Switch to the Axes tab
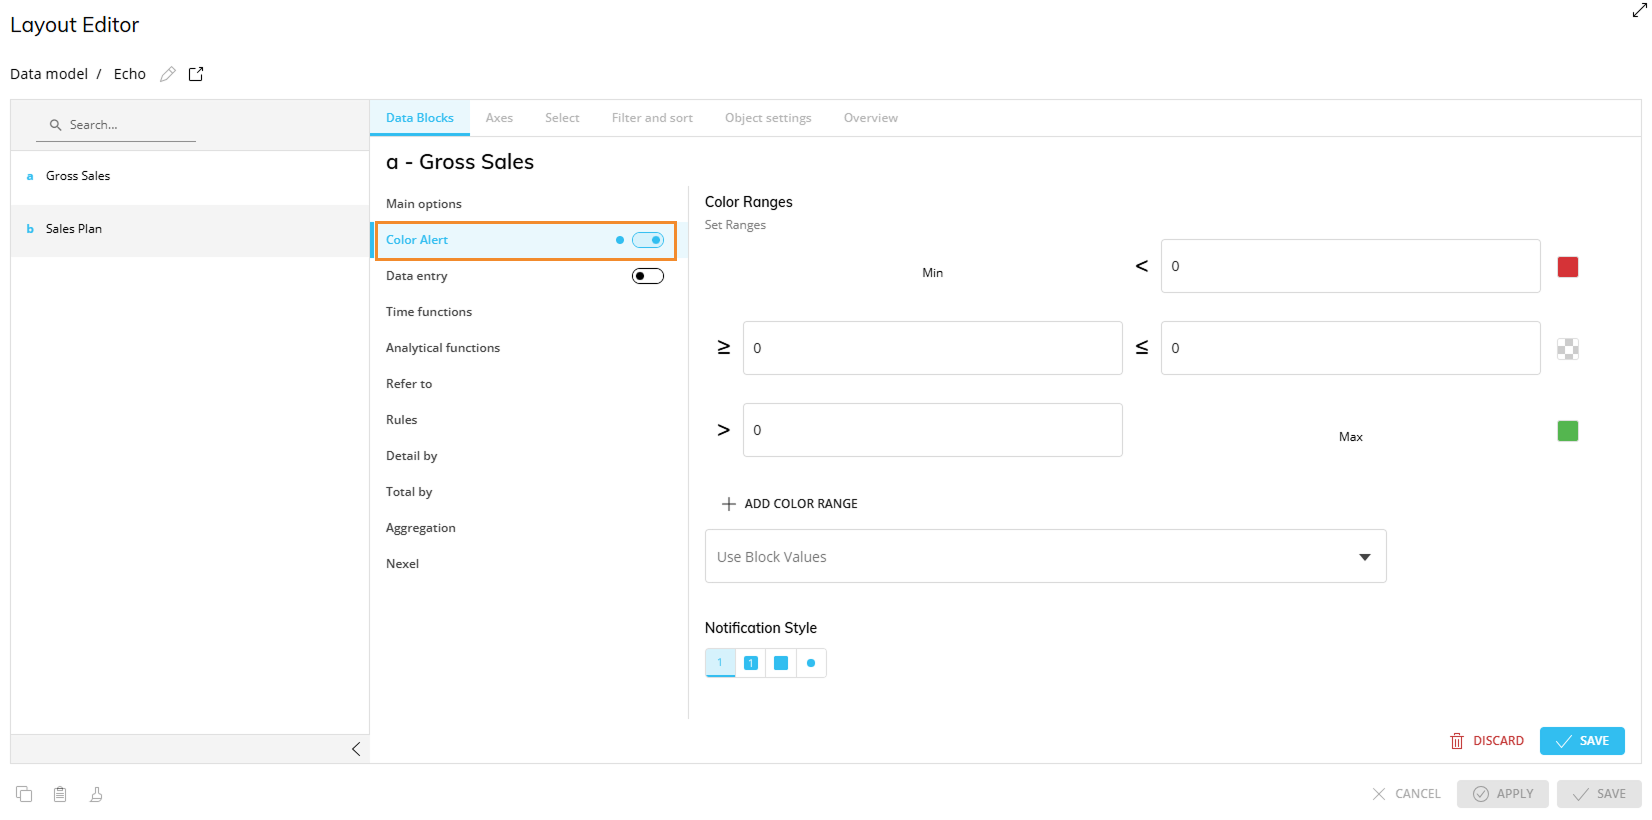This screenshot has height=820, width=1652. coord(499,118)
